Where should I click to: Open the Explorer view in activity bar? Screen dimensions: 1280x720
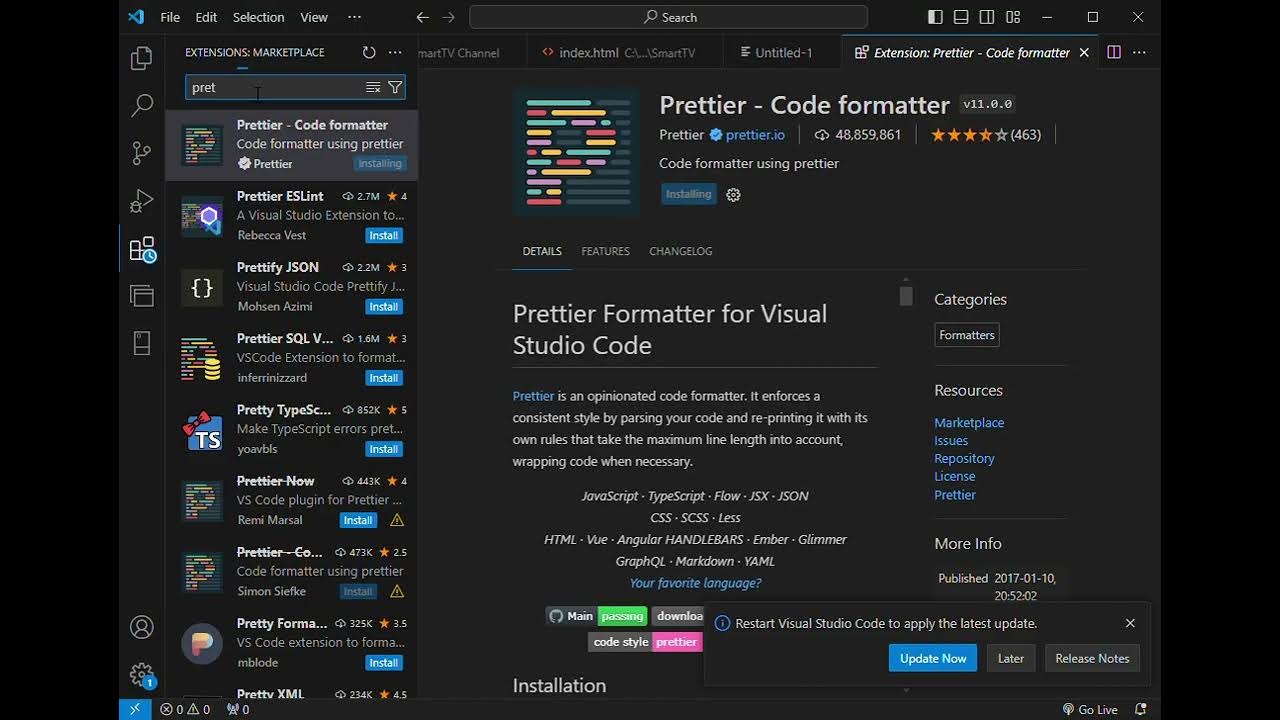pyautogui.click(x=142, y=58)
